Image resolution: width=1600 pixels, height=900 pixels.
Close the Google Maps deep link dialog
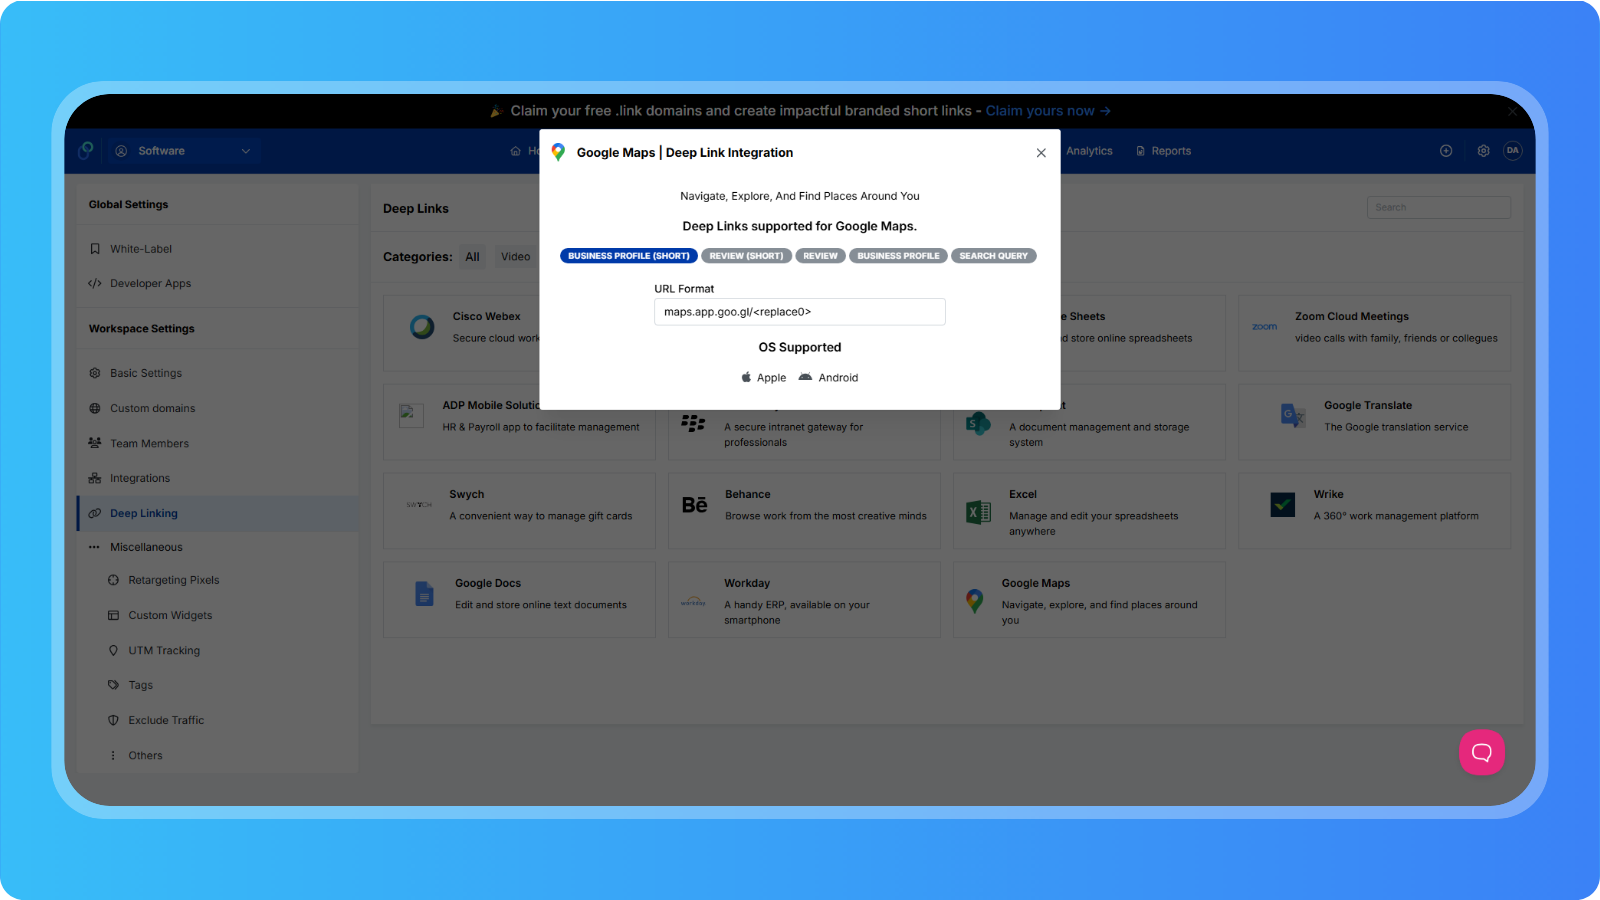coord(1041,153)
